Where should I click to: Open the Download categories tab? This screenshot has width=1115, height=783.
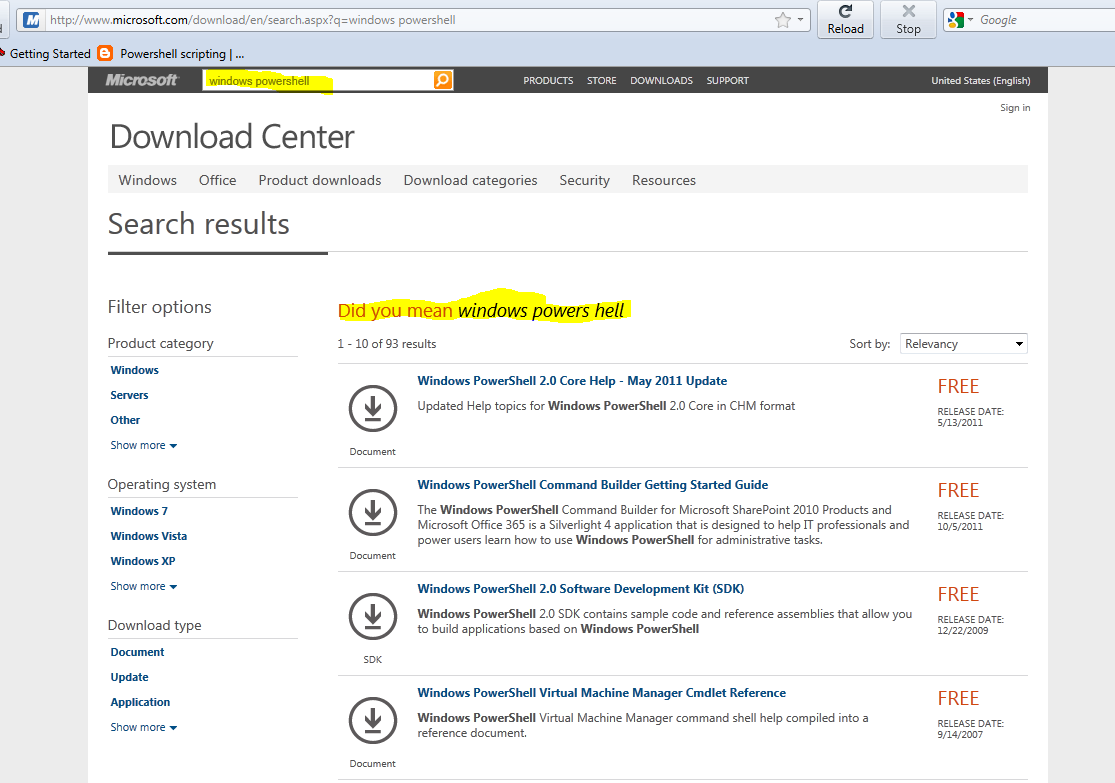(470, 180)
